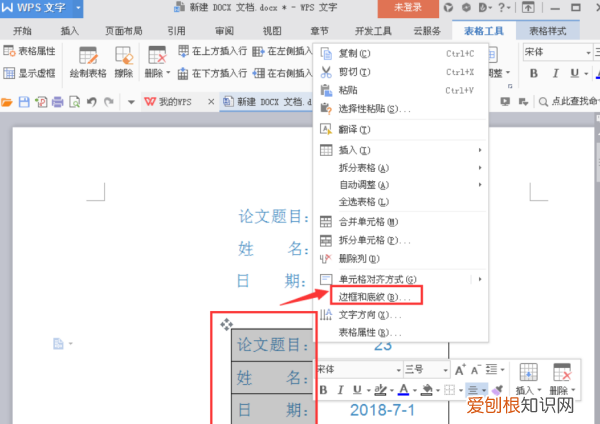The image size is (600, 424).
Task: Click the print icon in quick toolbar
Action: [x=58, y=102]
